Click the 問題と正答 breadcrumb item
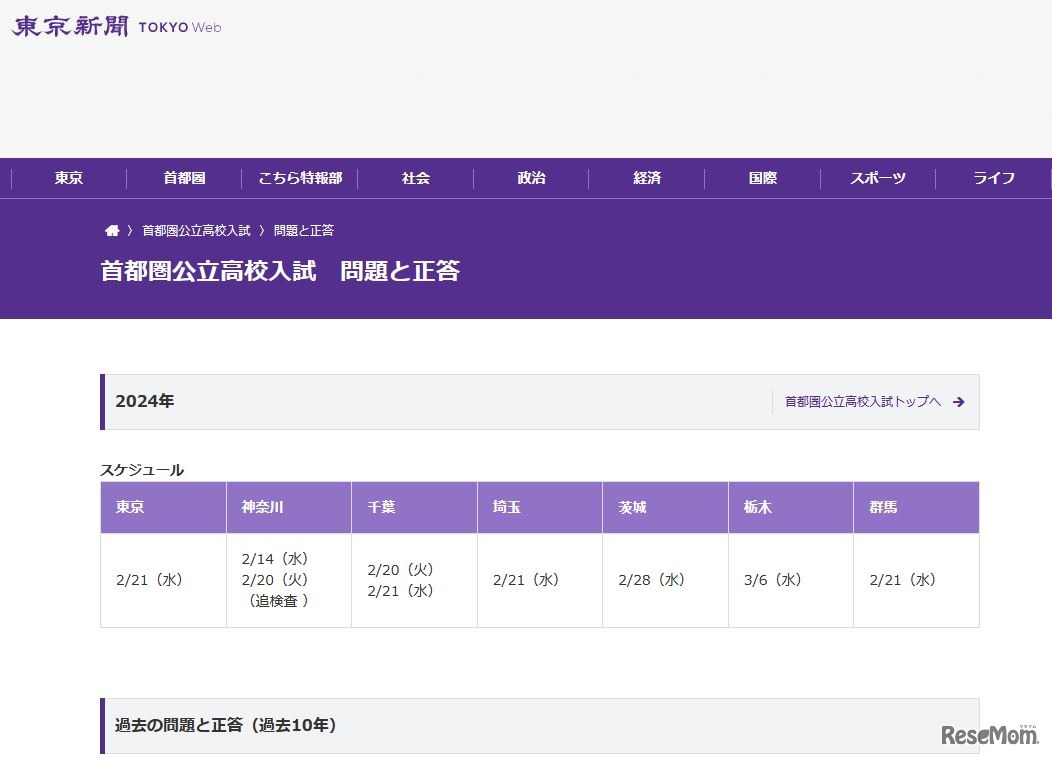 pos(304,231)
